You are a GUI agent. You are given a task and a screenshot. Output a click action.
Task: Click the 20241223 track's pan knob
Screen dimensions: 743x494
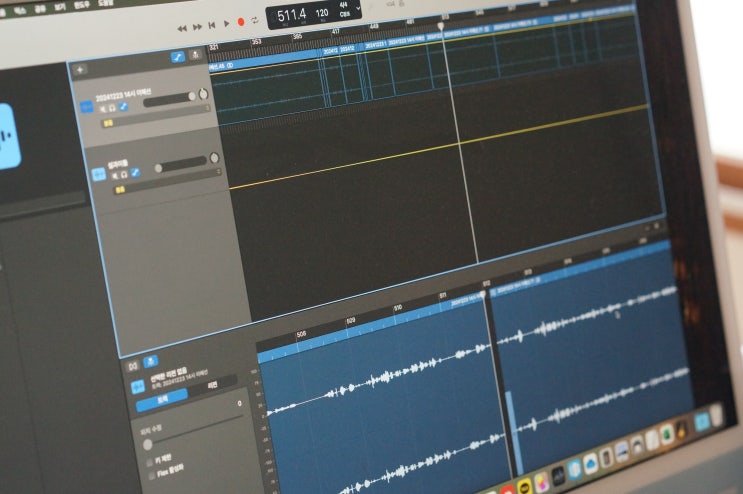pyautogui.click(x=203, y=94)
